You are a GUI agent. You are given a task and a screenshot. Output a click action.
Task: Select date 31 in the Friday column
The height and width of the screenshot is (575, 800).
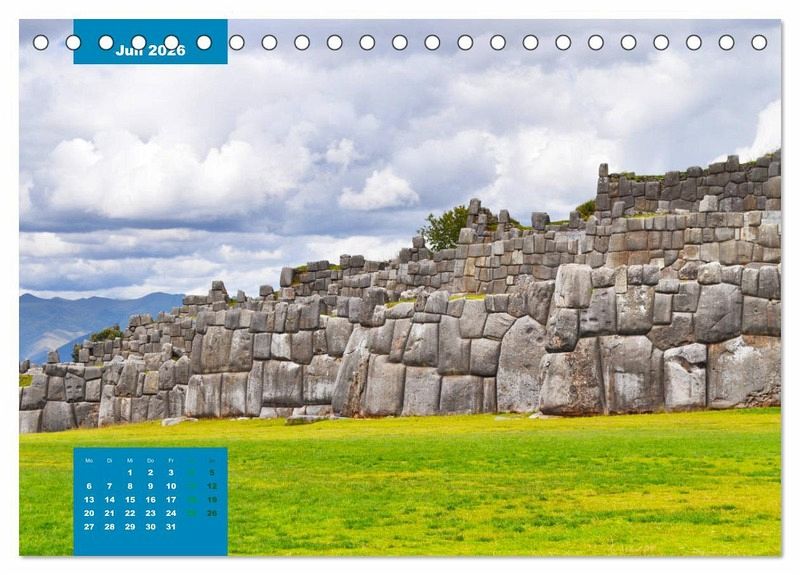(x=171, y=527)
